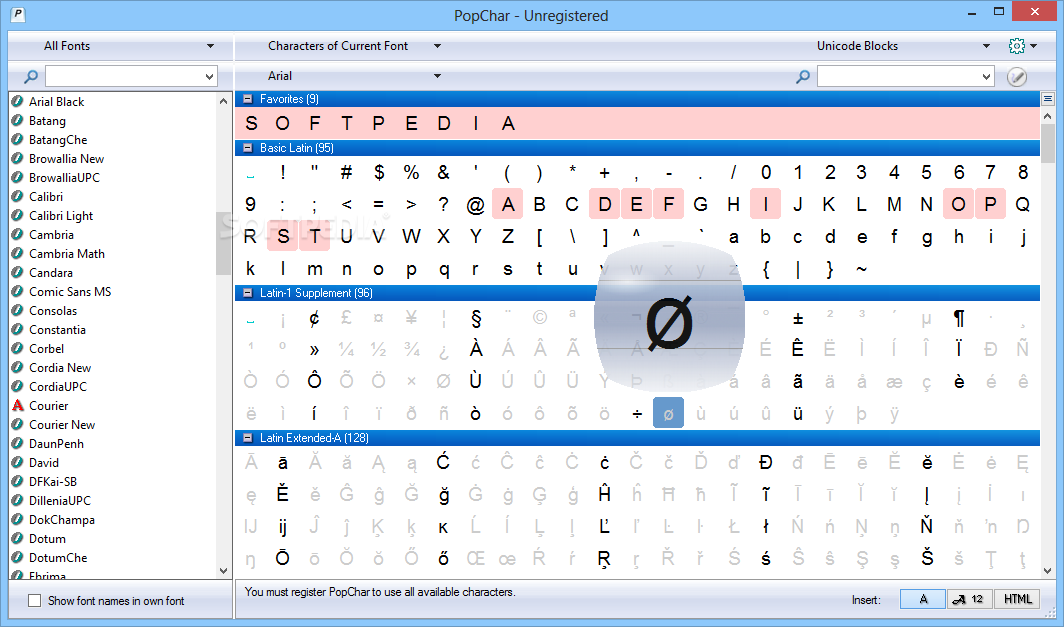Select DilleniaUPC in font list
The image size is (1064, 627).
pyautogui.click(x=60, y=501)
